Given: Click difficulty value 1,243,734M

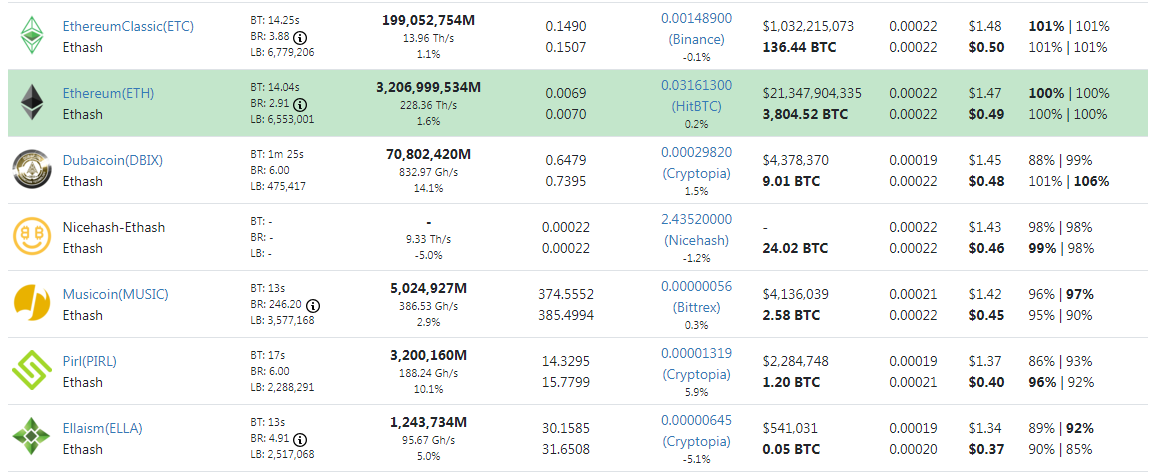Looking at the screenshot, I should pyautogui.click(x=429, y=422).
